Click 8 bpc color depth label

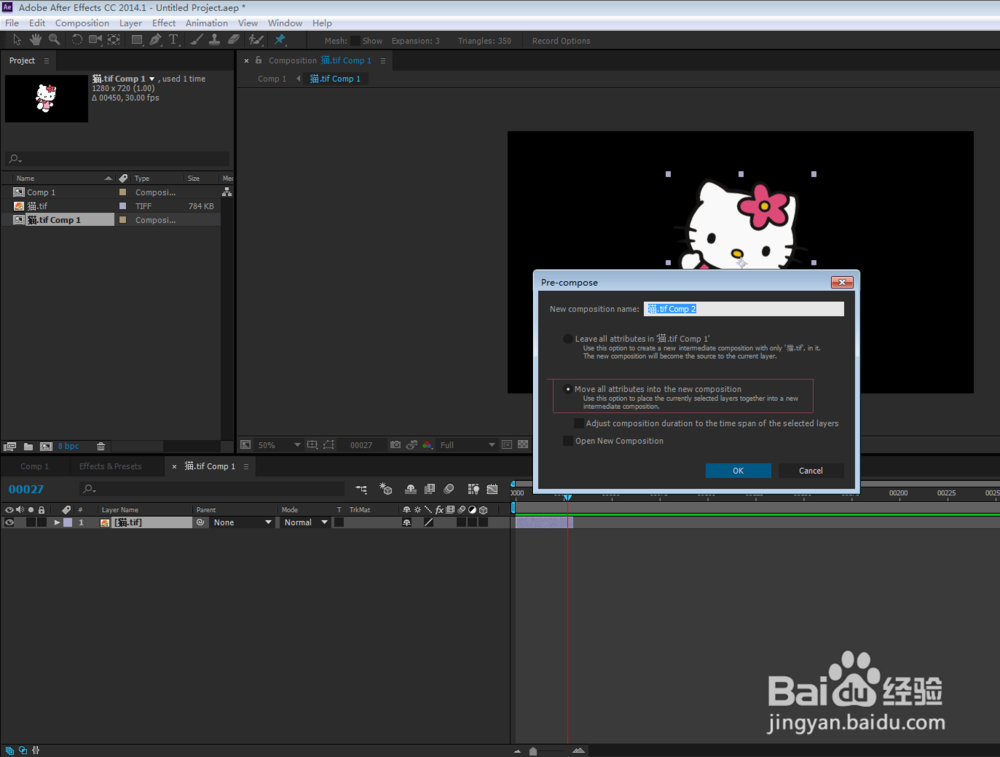(x=69, y=446)
